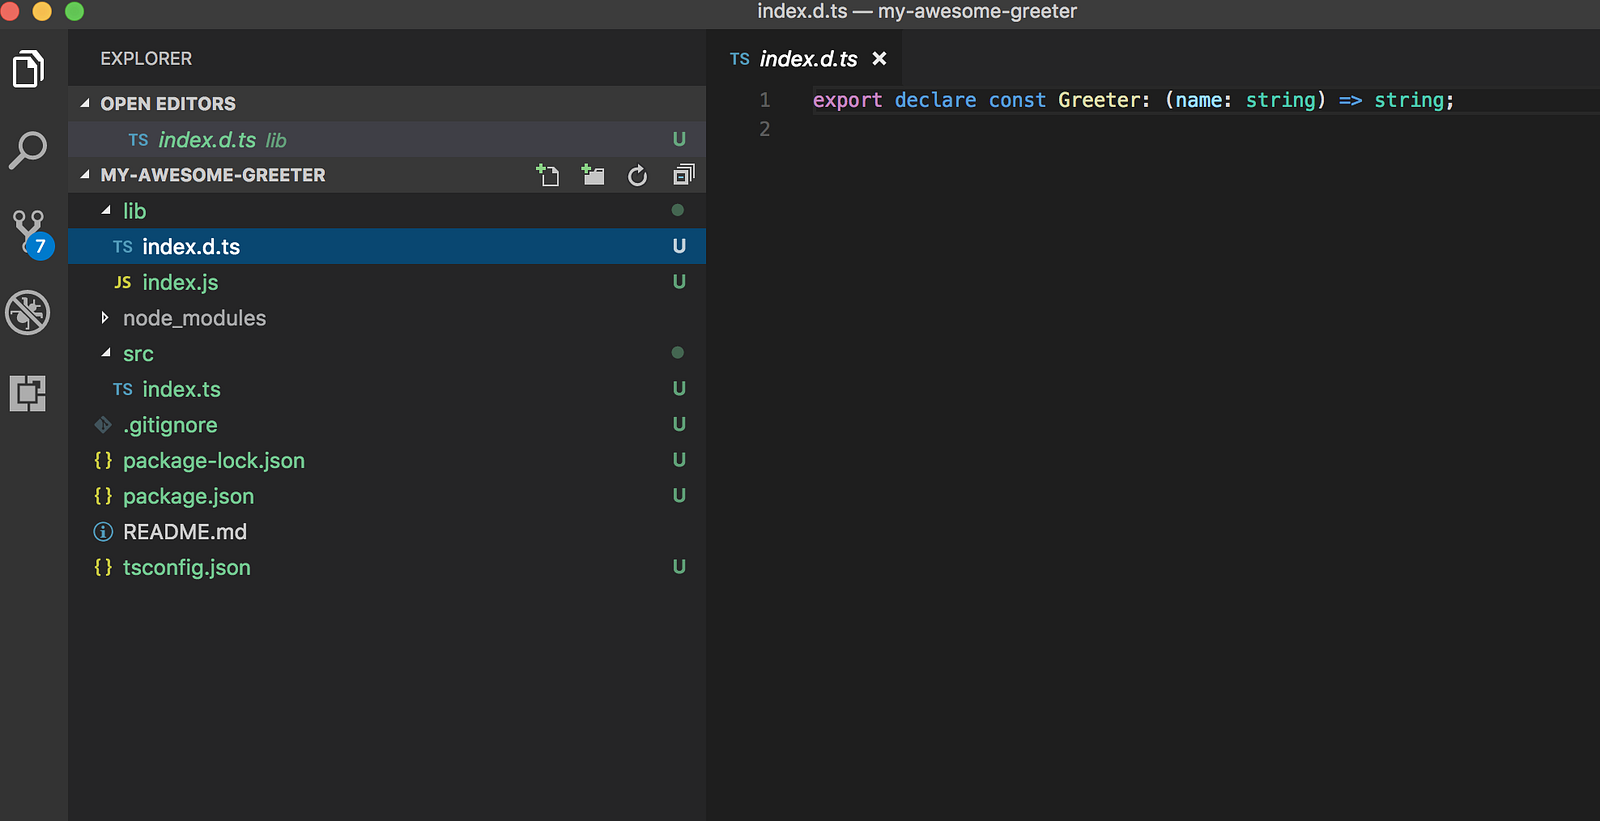Close the index.d.ts editor tab
1600x821 pixels.
tap(879, 59)
